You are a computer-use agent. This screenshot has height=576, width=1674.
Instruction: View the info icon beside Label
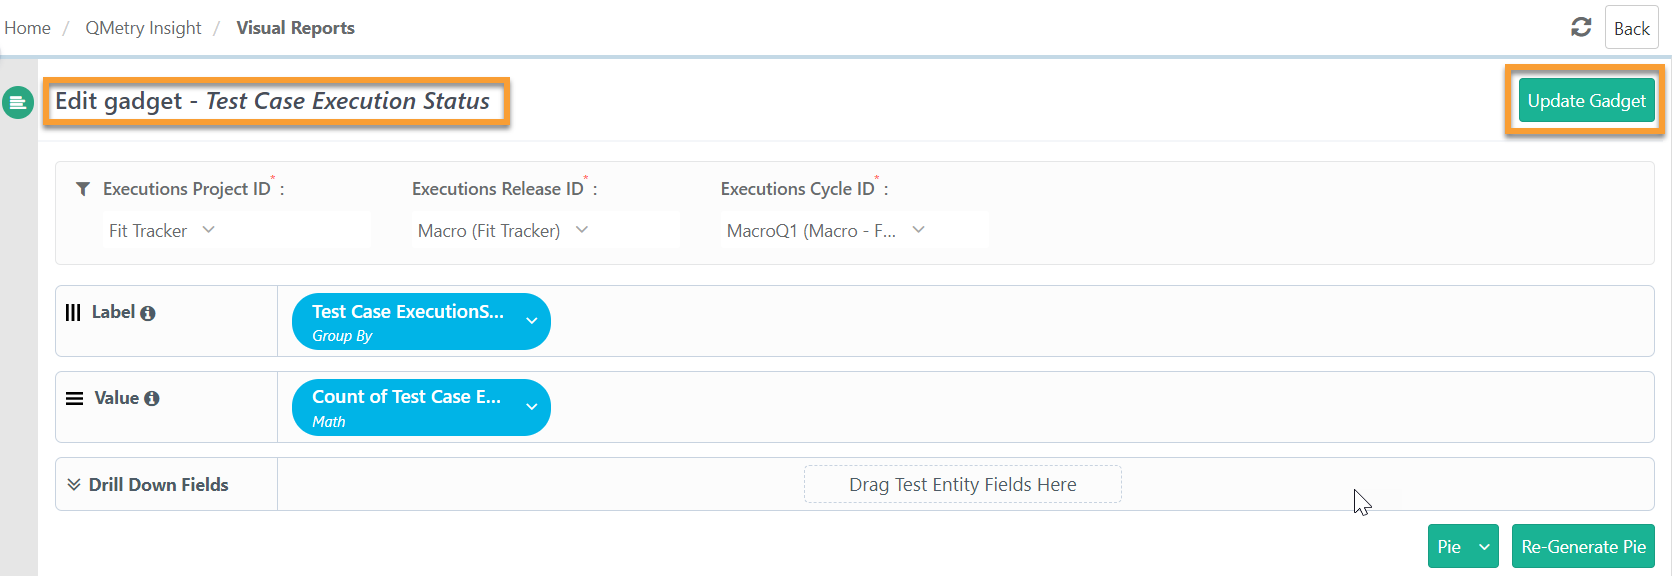[x=147, y=312]
